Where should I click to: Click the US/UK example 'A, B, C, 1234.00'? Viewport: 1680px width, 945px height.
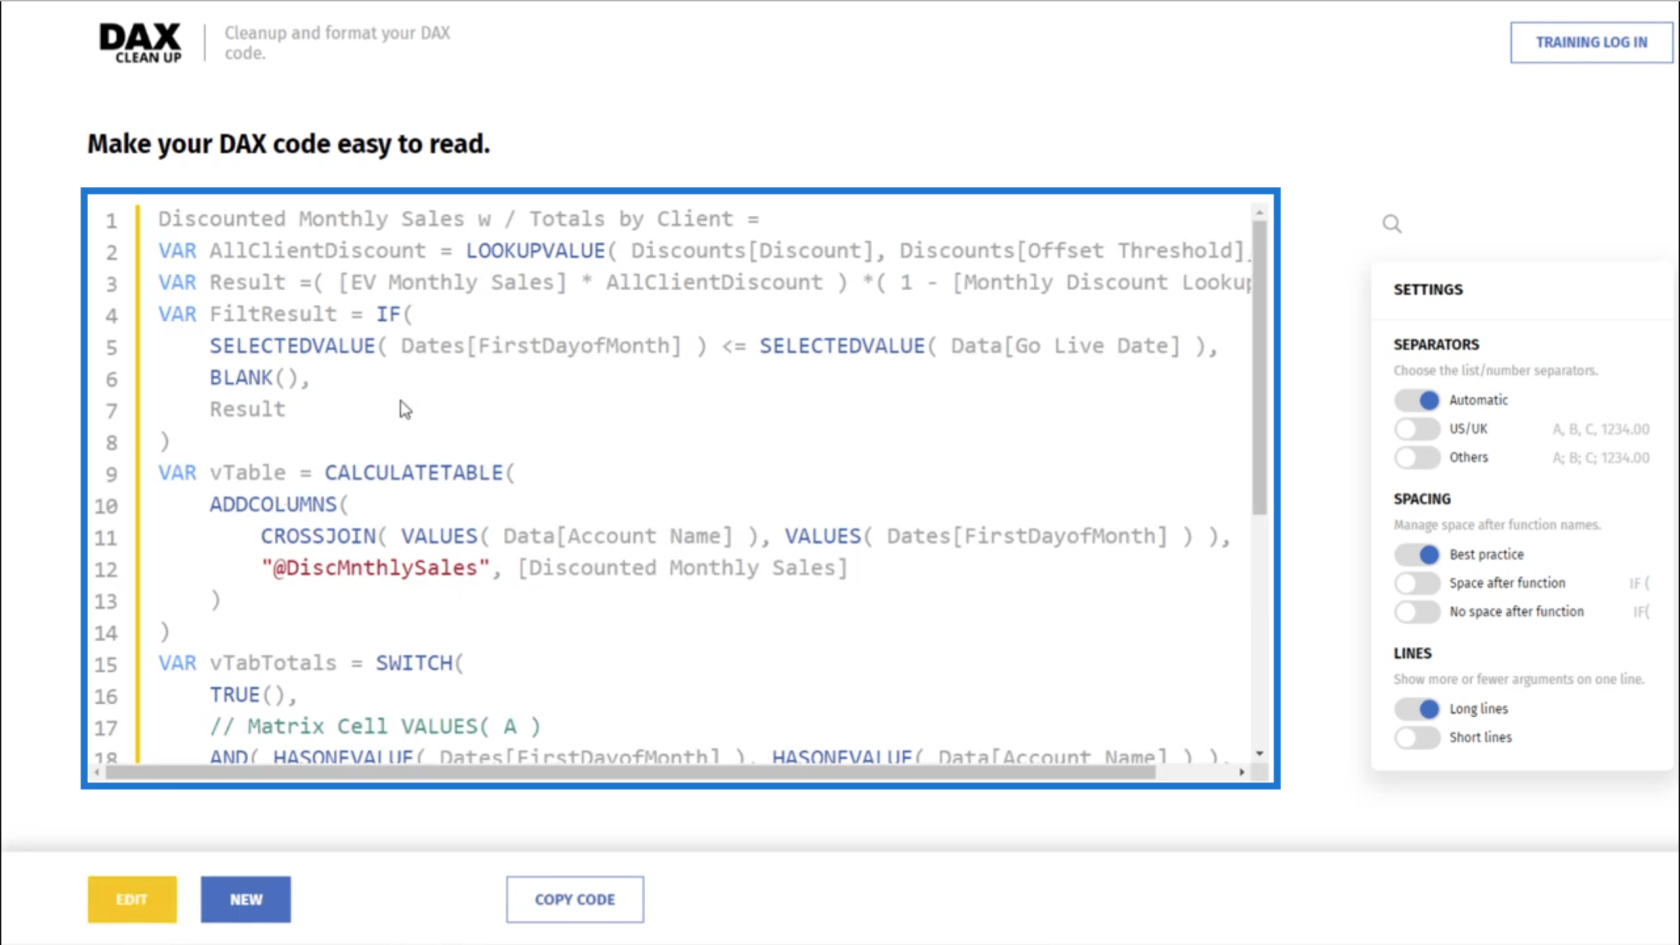pos(1601,429)
